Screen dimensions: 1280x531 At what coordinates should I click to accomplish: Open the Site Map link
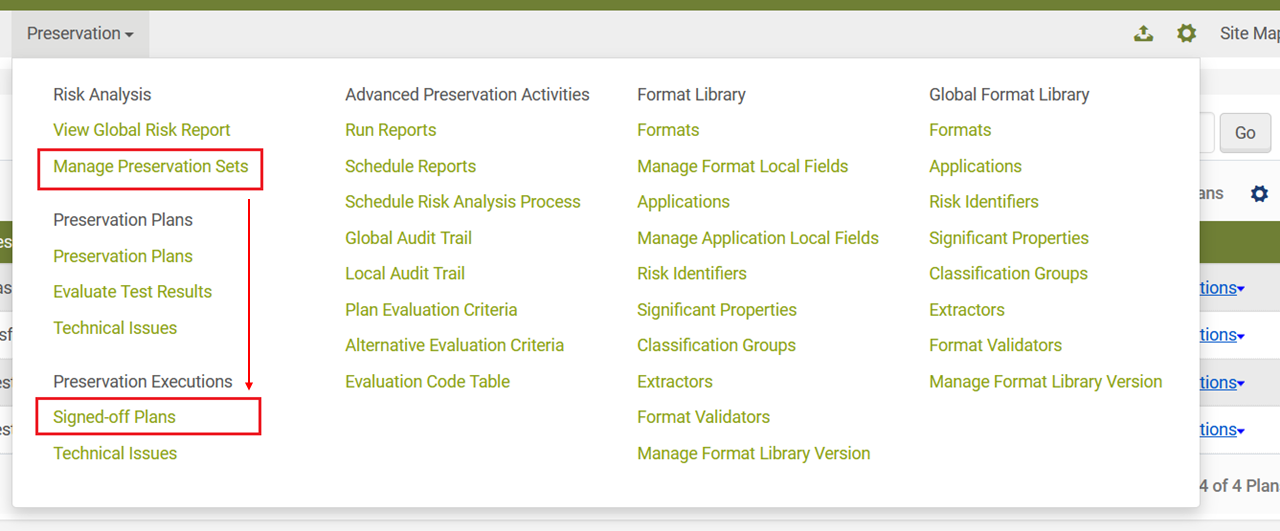tap(1248, 34)
